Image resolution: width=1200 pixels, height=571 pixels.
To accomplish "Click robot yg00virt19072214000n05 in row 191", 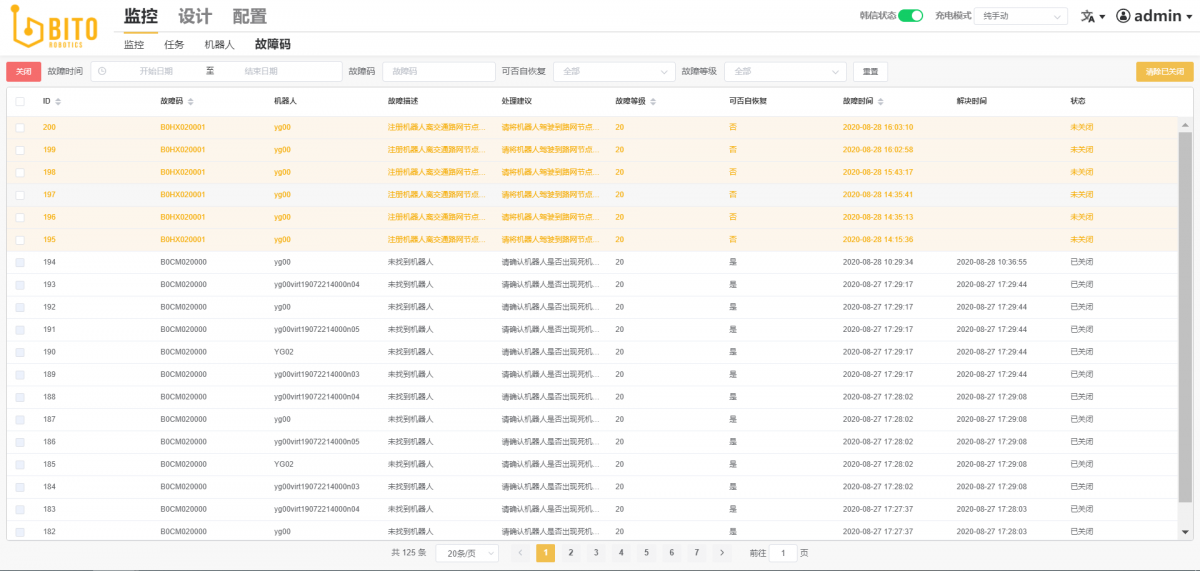I will coord(317,329).
